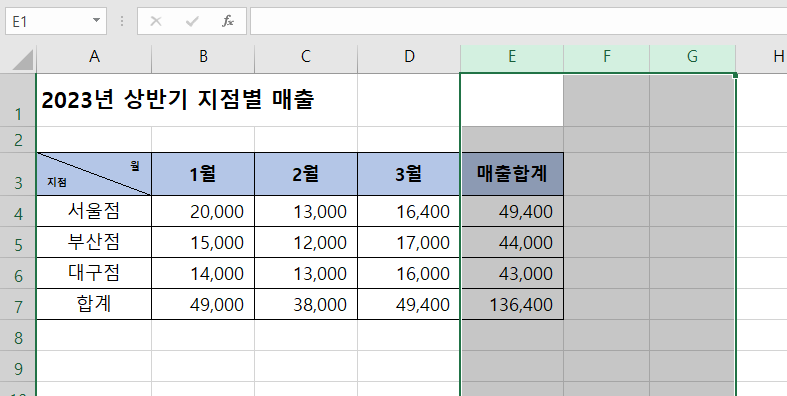Click grand total cell 136,400
This screenshot has height=396, width=787.
pos(512,304)
